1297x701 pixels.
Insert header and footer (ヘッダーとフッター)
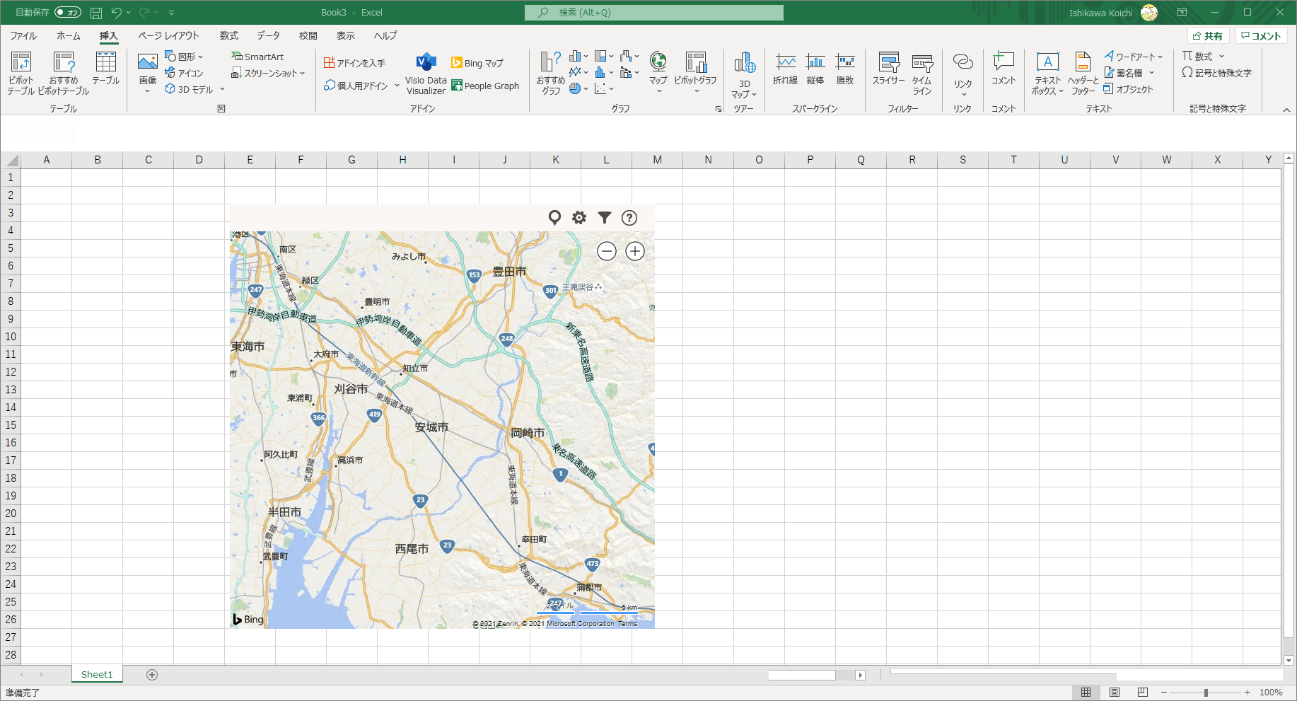point(1082,73)
